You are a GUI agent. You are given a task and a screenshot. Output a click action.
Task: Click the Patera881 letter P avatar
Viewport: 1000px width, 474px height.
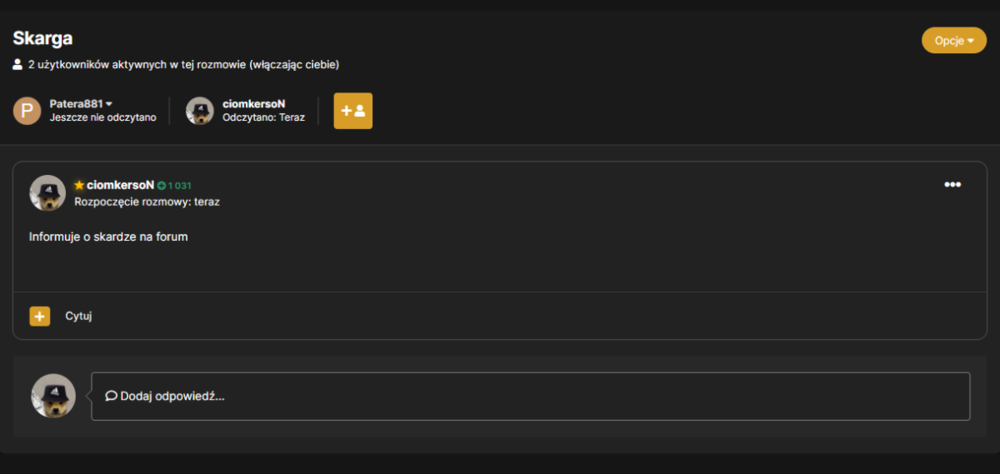27,111
